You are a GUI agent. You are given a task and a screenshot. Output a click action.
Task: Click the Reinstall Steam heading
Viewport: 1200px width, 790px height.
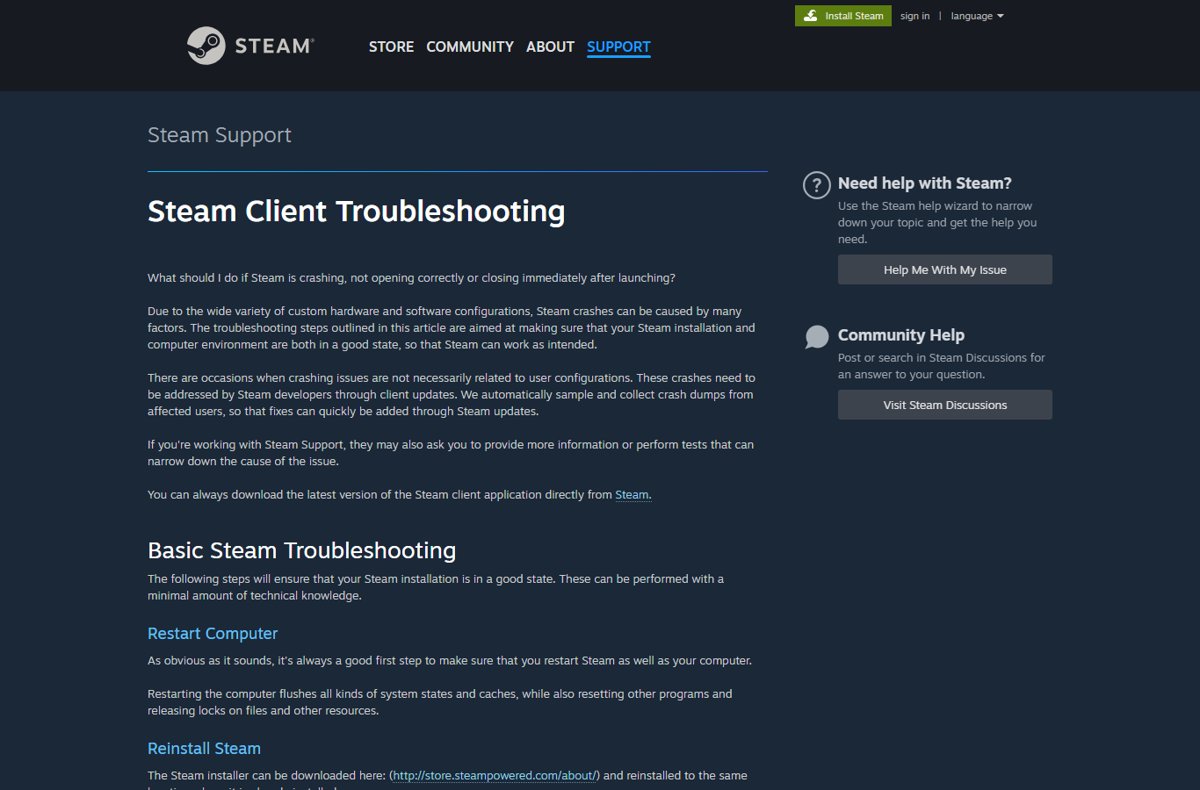click(x=204, y=749)
